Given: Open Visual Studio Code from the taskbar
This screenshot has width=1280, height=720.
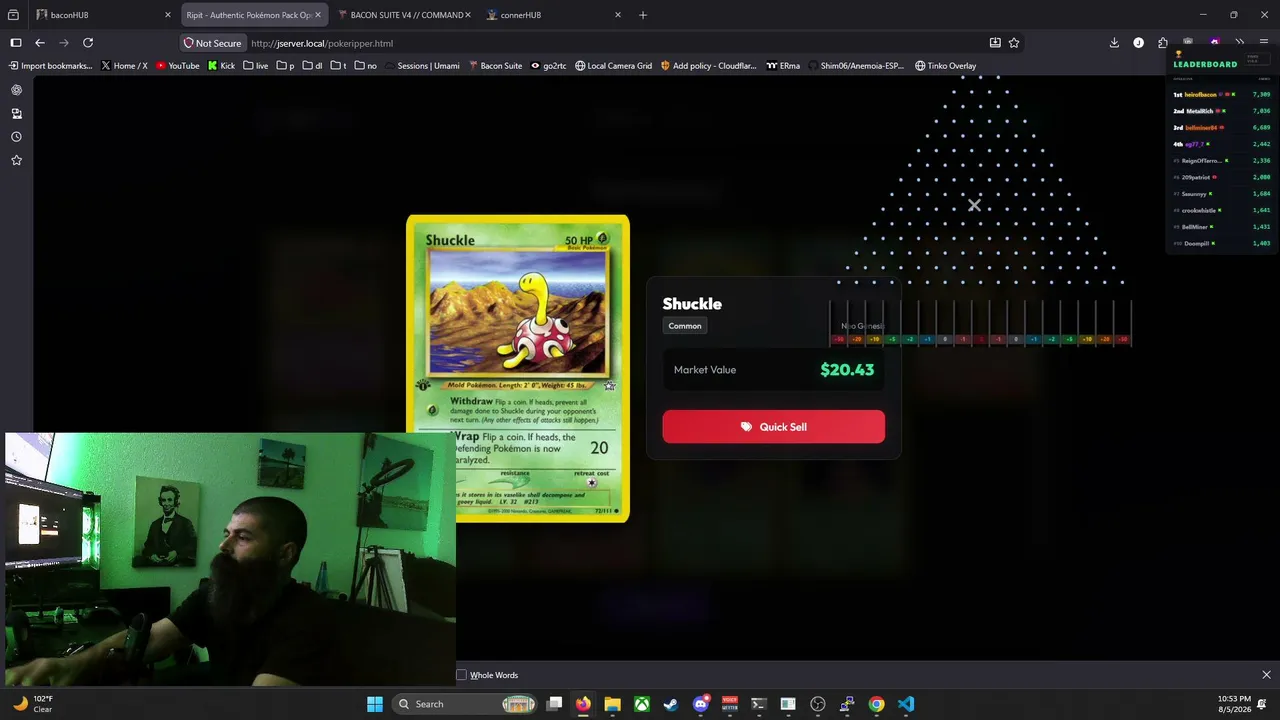Looking at the screenshot, I should 906,704.
